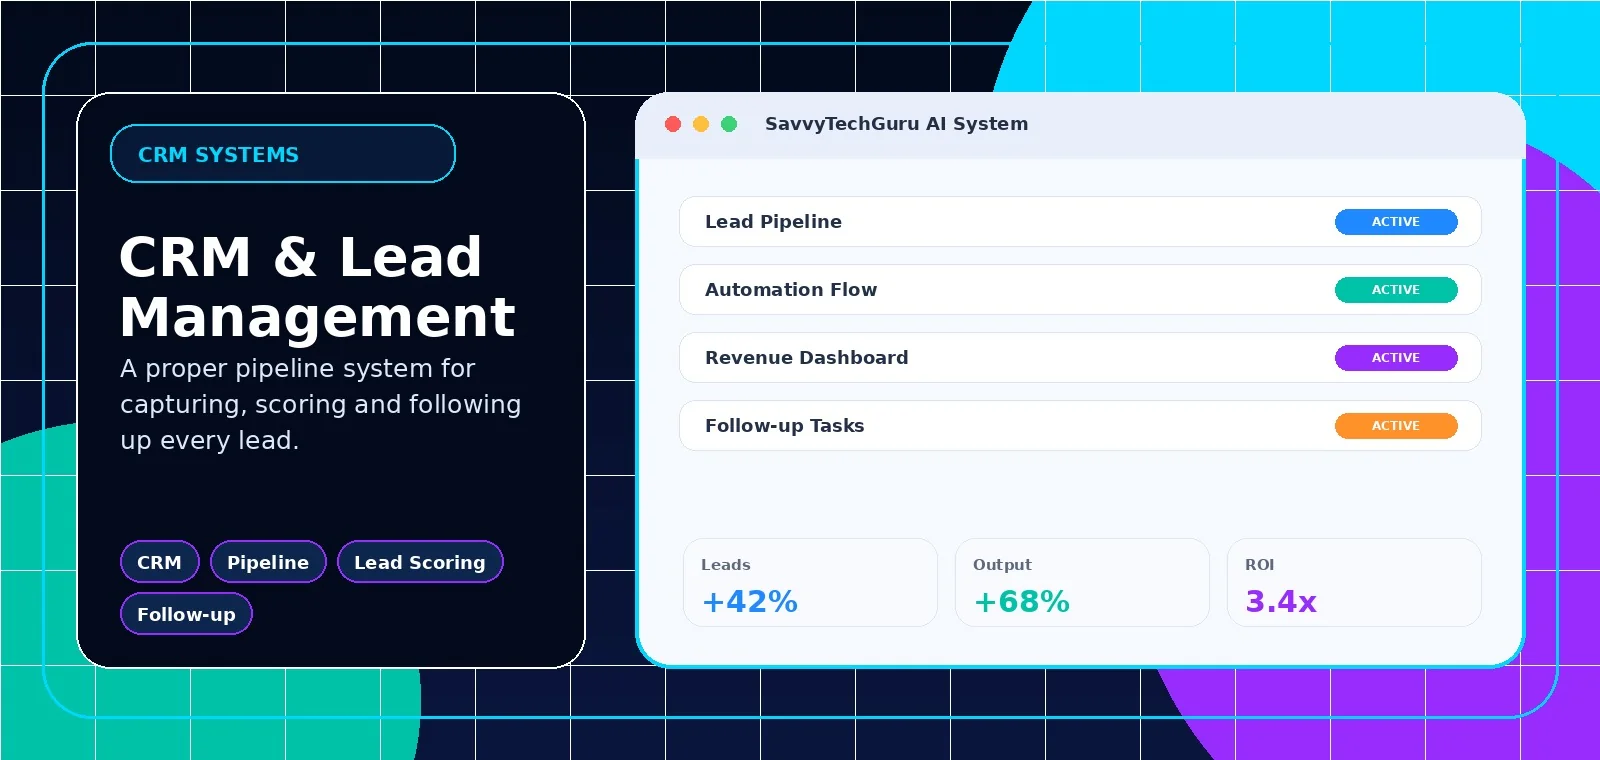Image resolution: width=1600 pixels, height=760 pixels.
Task: Select the CRM SYSTEMS category badge
Action: (283, 154)
